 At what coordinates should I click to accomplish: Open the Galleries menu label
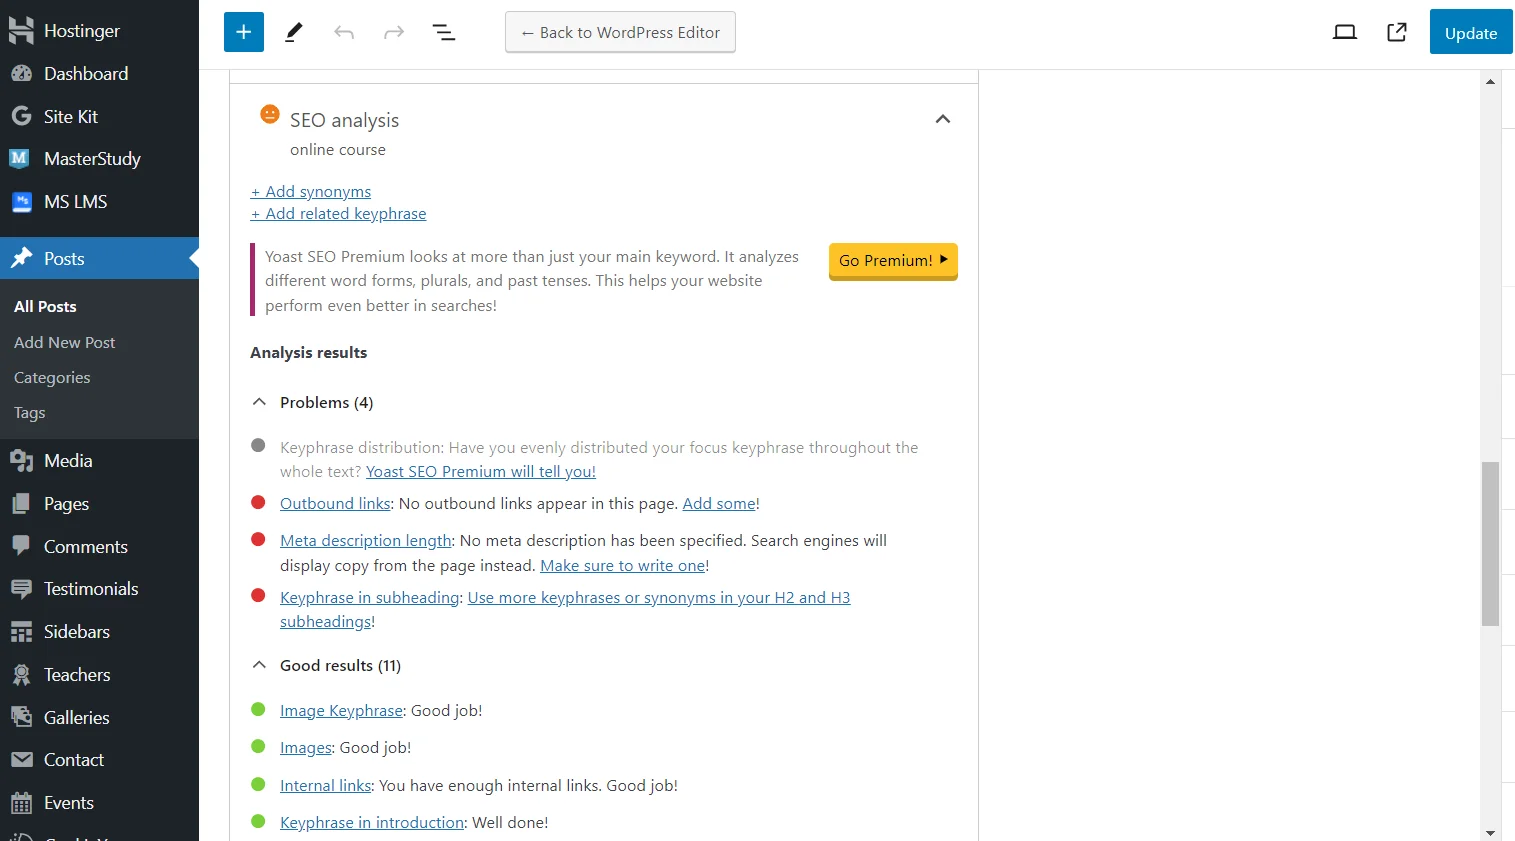click(77, 718)
